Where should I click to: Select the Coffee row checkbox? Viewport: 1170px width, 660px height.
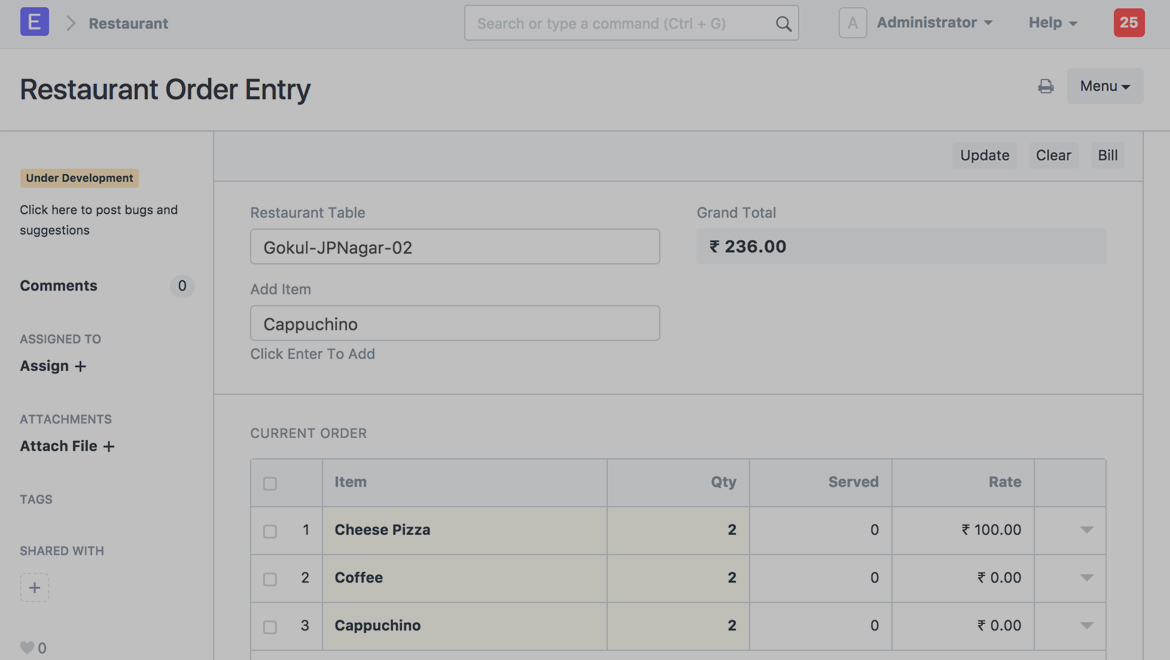click(x=270, y=579)
